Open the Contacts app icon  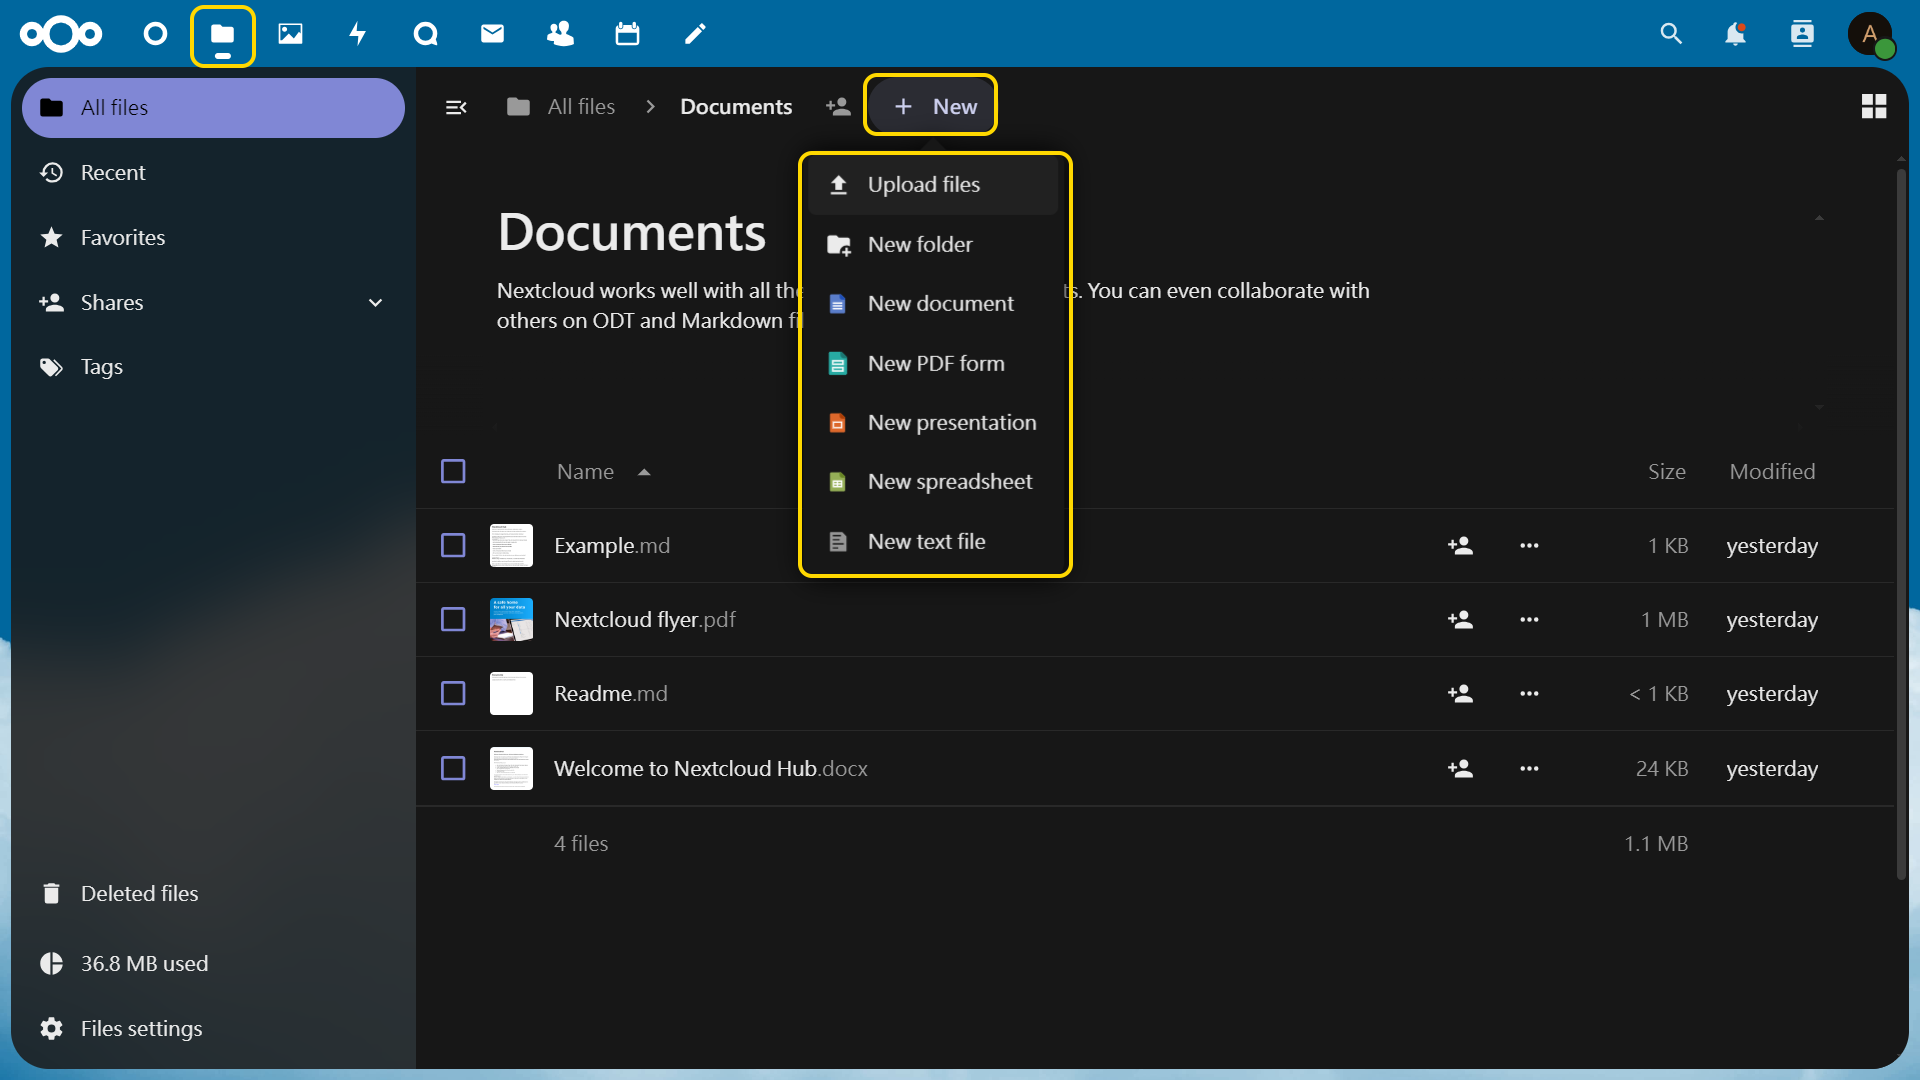tap(561, 34)
